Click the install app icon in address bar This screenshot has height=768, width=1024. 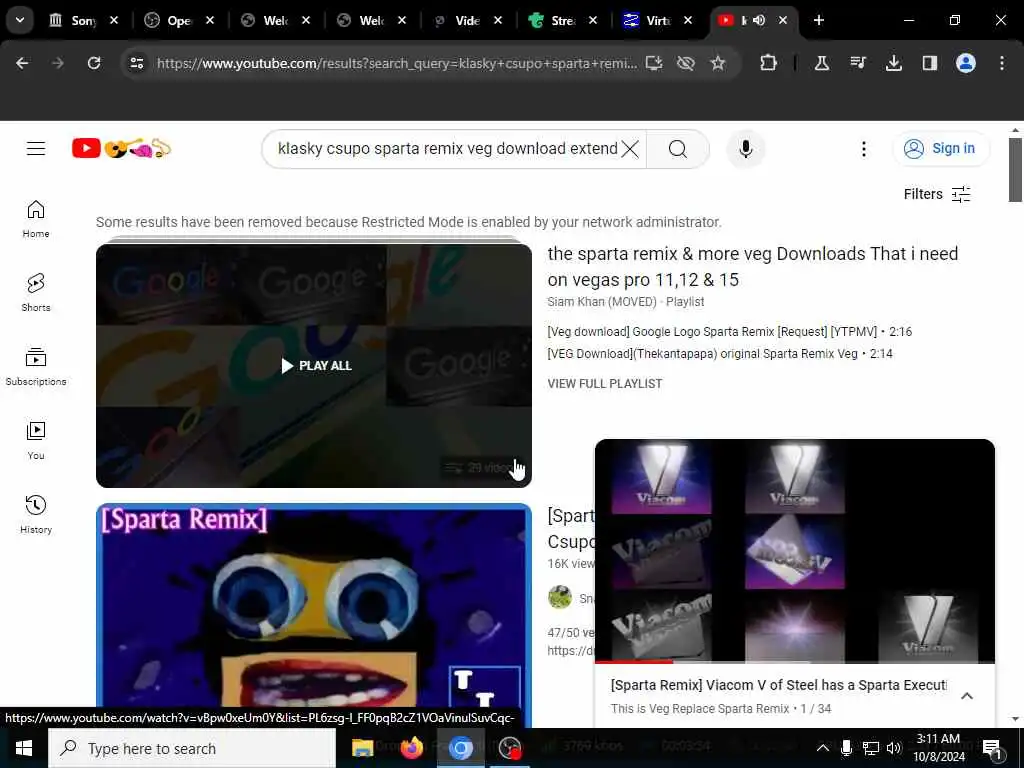654,63
